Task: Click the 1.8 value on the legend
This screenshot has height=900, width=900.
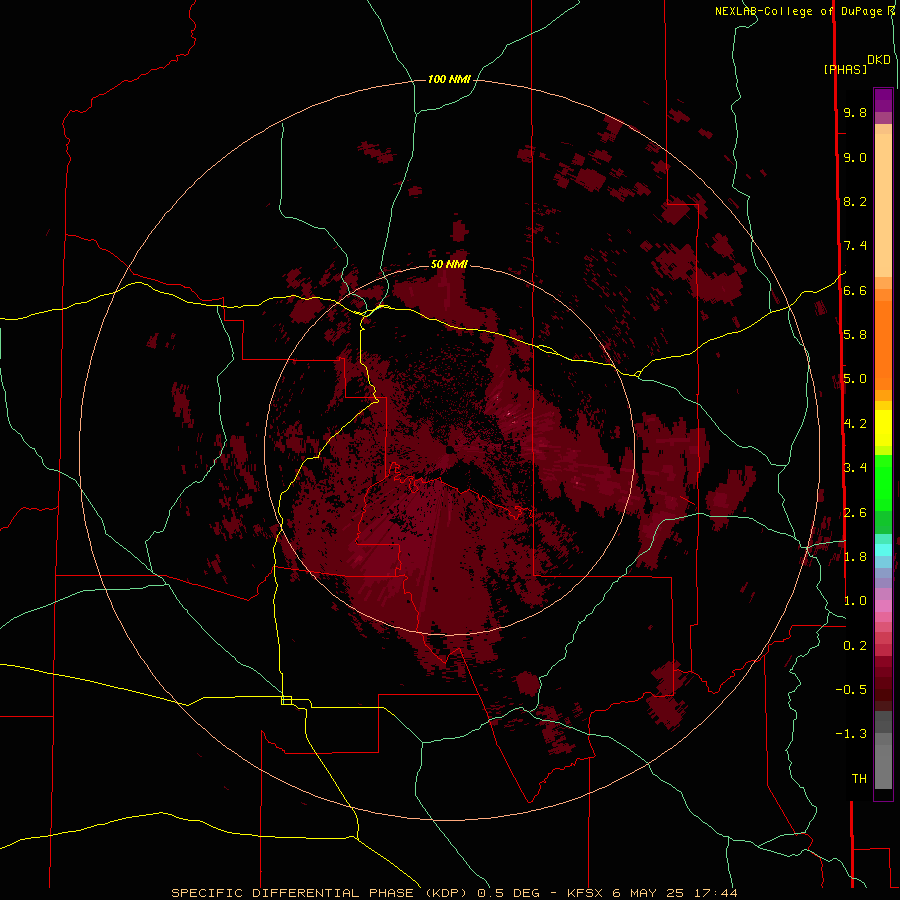Action: (x=855, y=557)
